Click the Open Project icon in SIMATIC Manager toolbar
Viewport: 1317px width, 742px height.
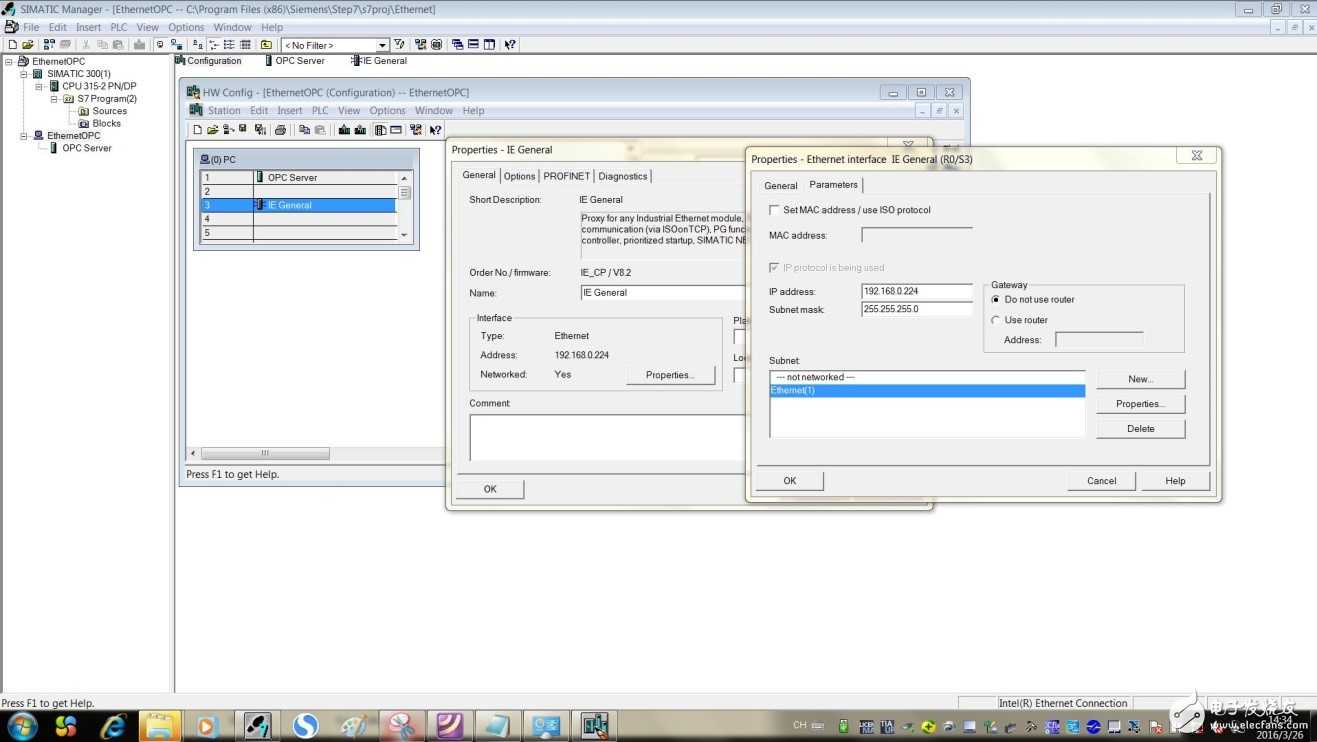coord(28,45)
